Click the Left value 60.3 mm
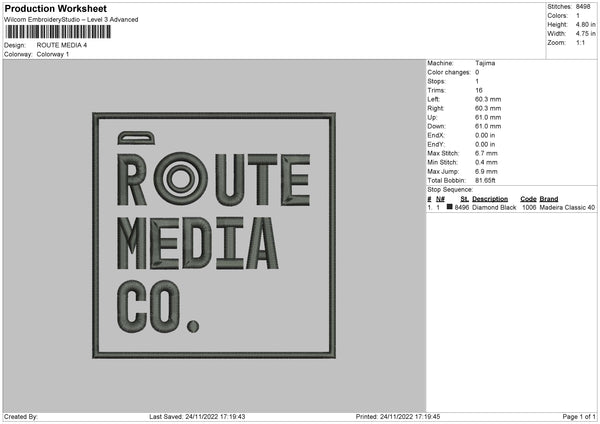The image size is (600, 424). coord(488,99)
